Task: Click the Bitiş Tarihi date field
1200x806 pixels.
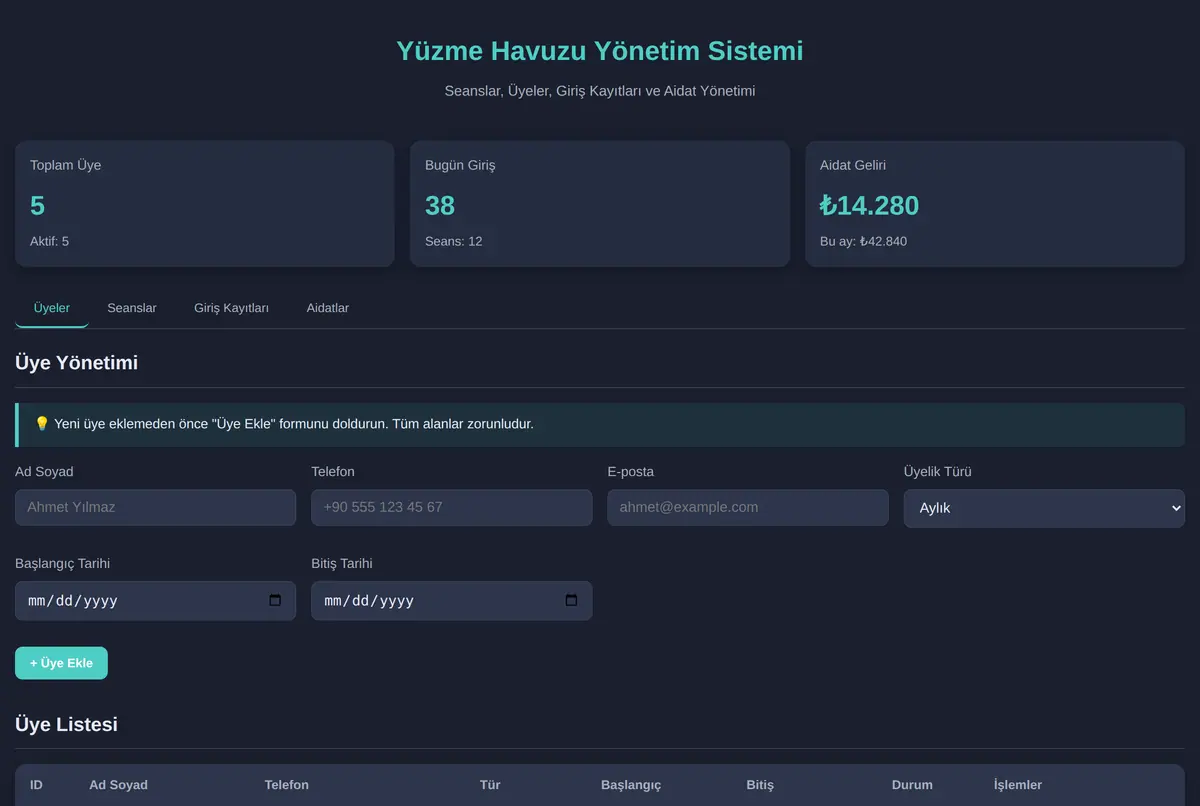Action: tap(452, 601)
